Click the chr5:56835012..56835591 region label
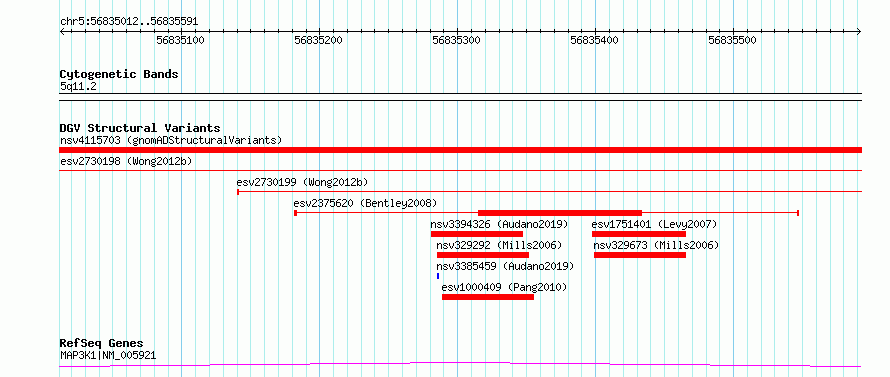The height and width of the screenshot is (377, 890). (129, 22)
